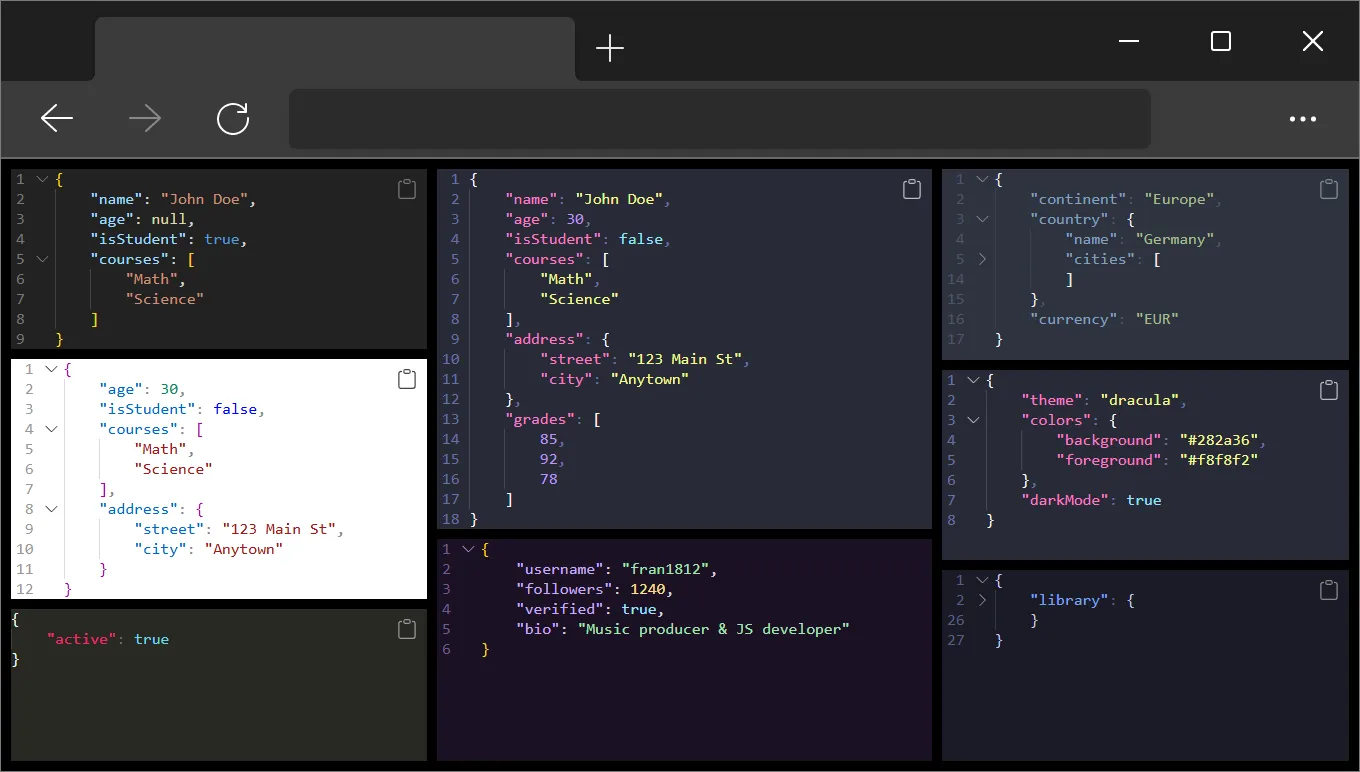Collapse the "colors" object in dracula panel
Image resolution: width=1360 pixels, height=772 pixels.
tap(974, 420)
